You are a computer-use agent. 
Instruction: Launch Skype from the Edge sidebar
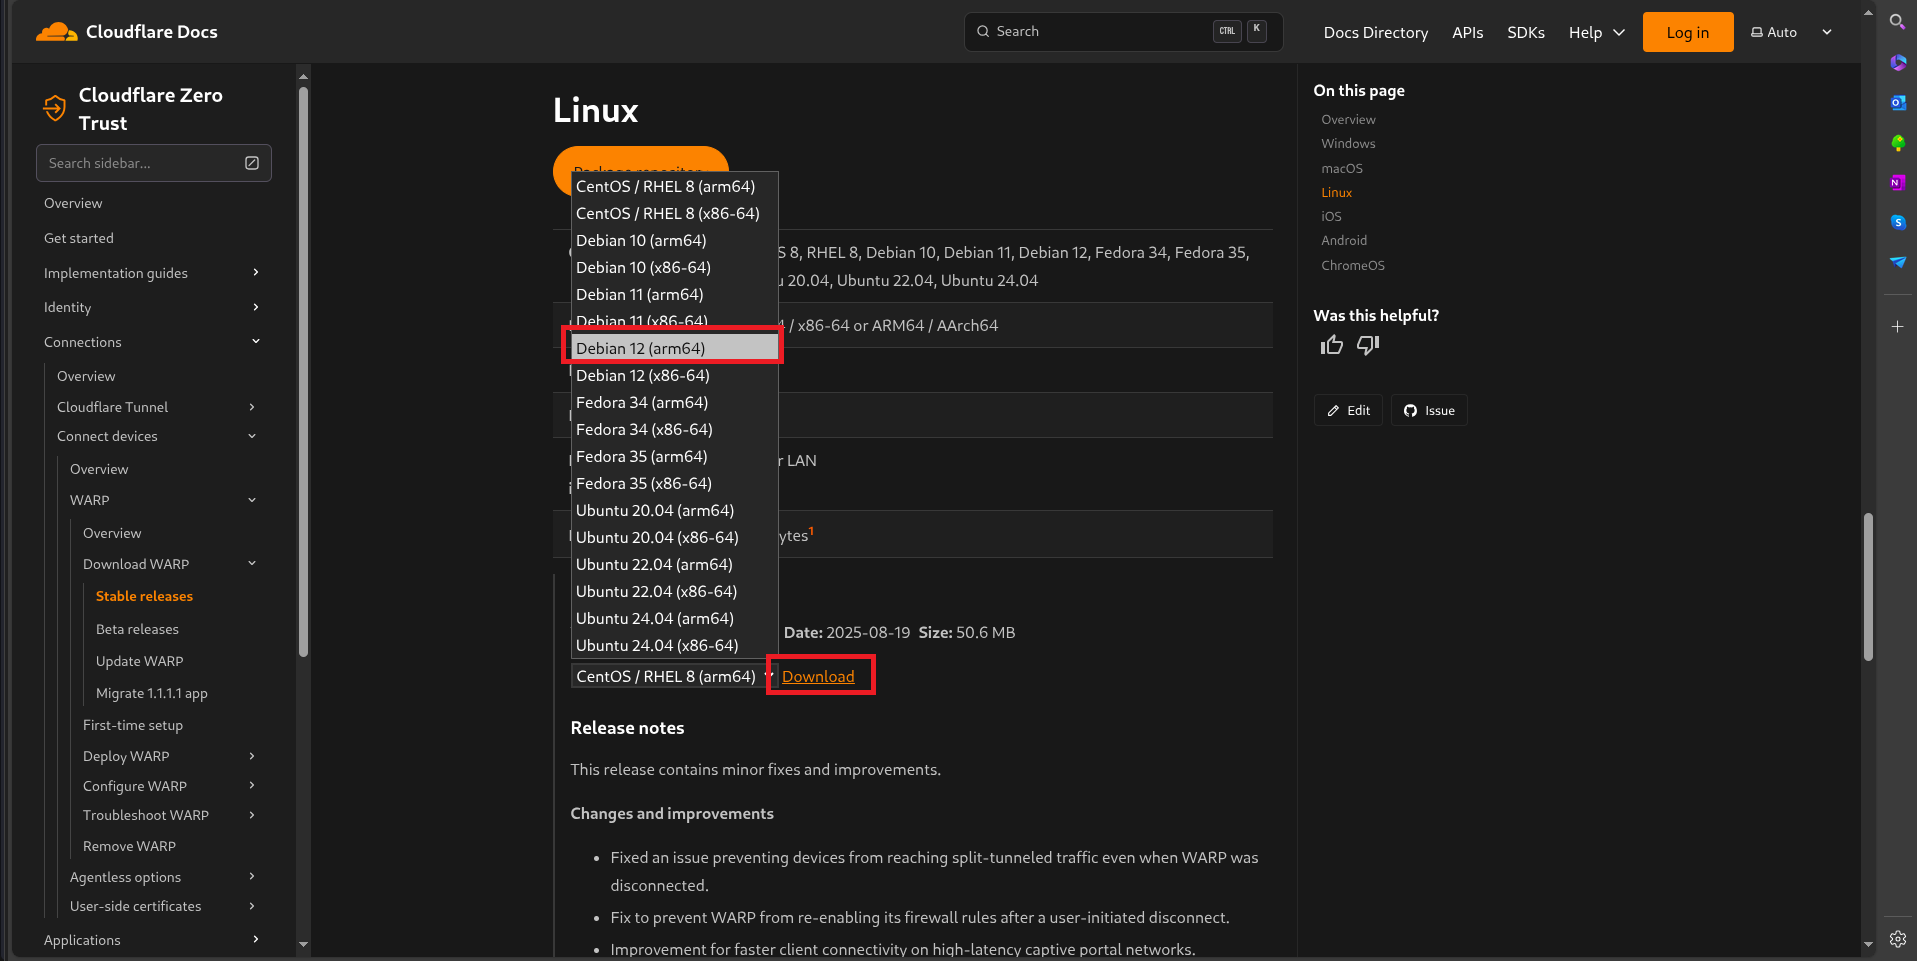1897,222
